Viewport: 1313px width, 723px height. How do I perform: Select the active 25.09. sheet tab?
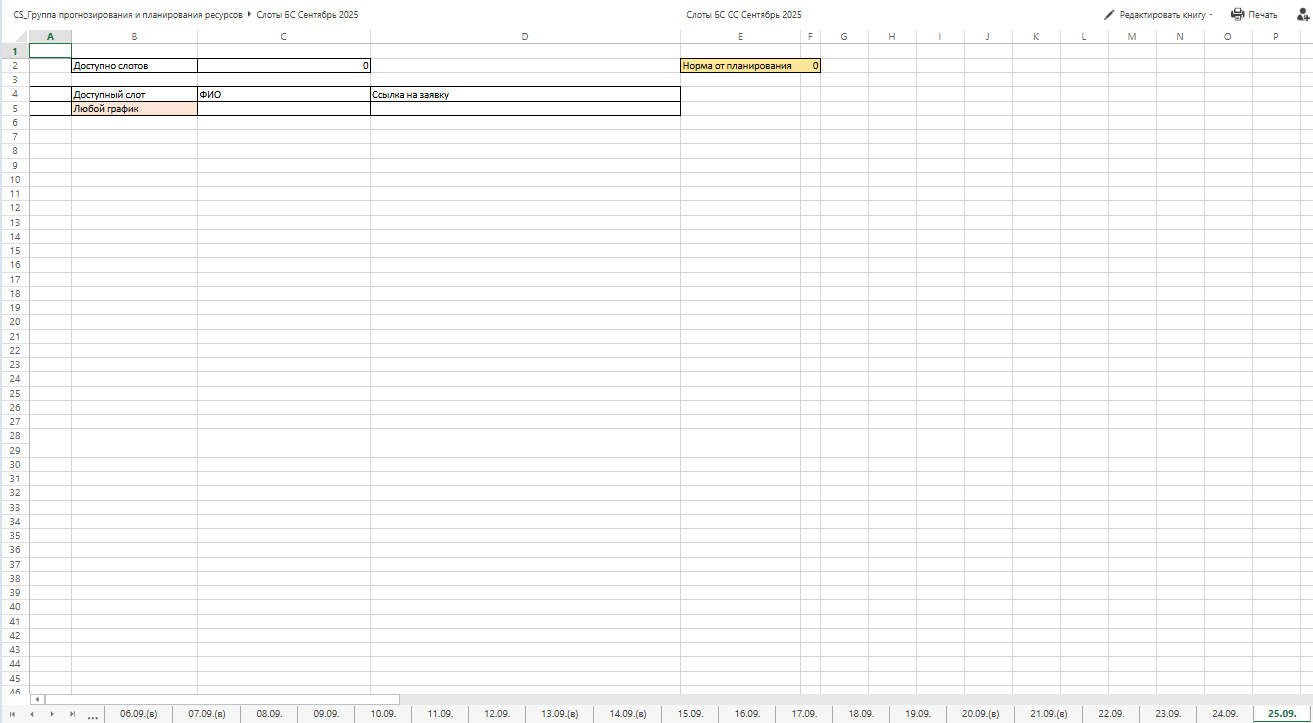pos(1282,714)
